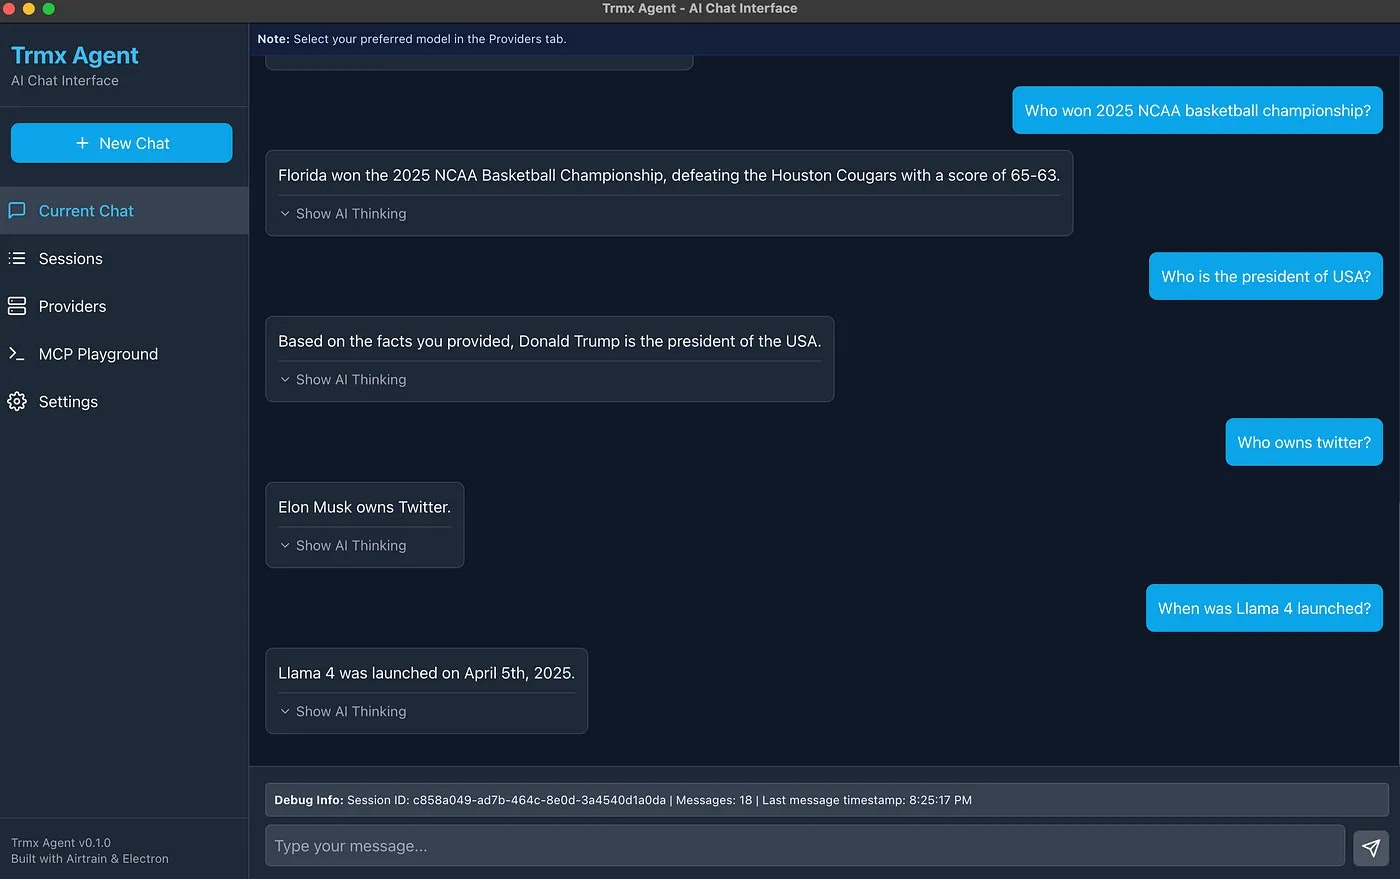This screenshot has width=1400, height=879.
Task: Maximize the window with the green button
Action: tap(49, 9)
